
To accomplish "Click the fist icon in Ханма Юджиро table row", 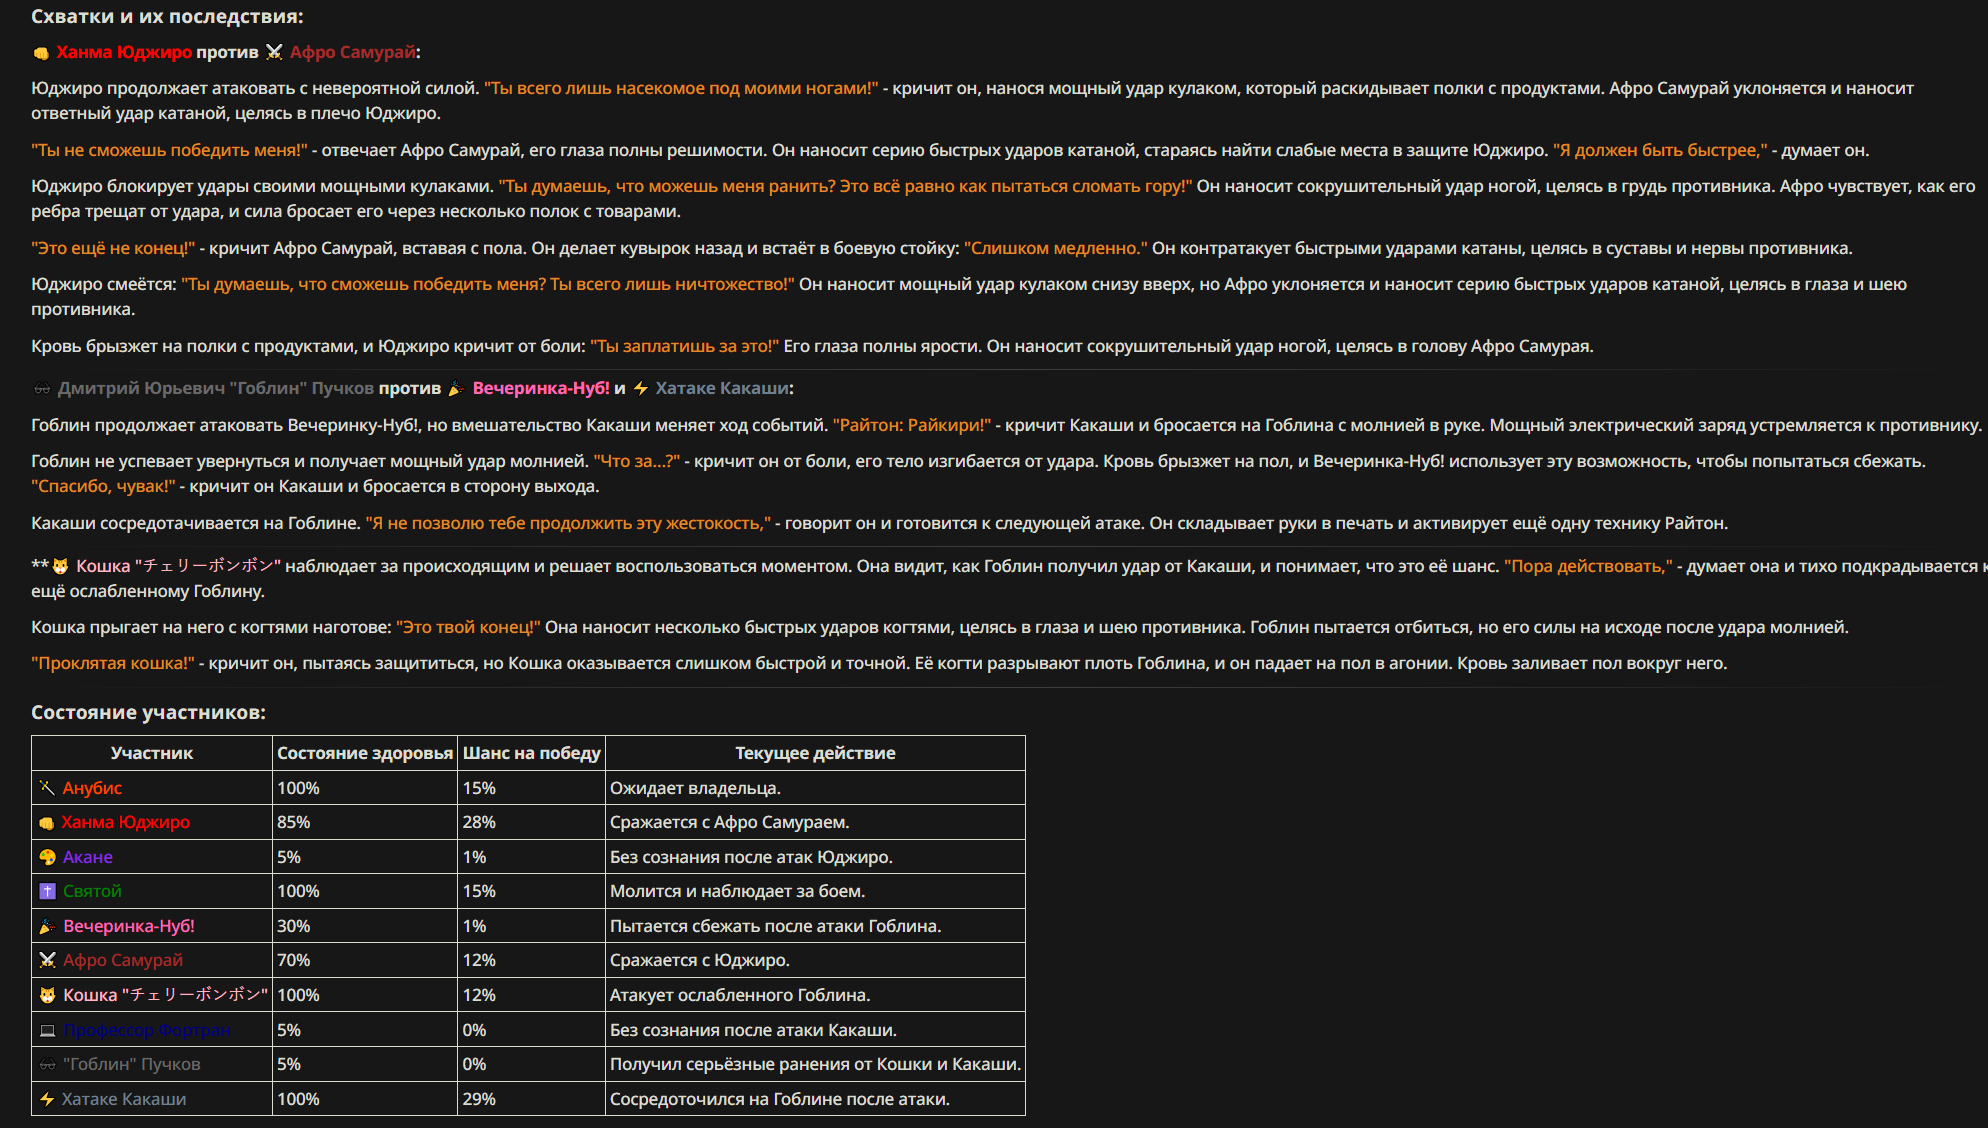I will click(x=46, y=823).
